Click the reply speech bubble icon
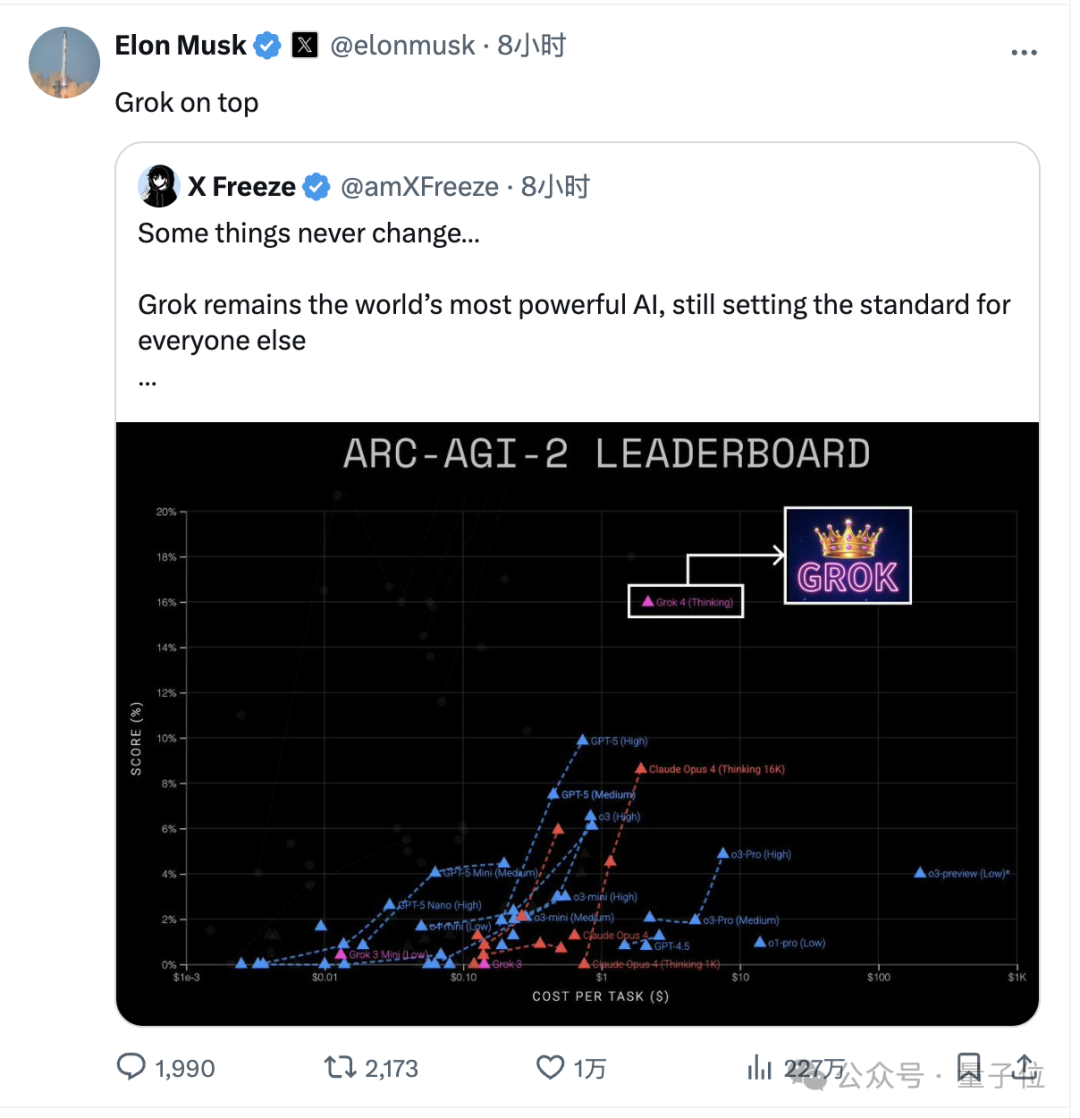This screenshot has width=1080, height=1118. (x=132, y=1067)
